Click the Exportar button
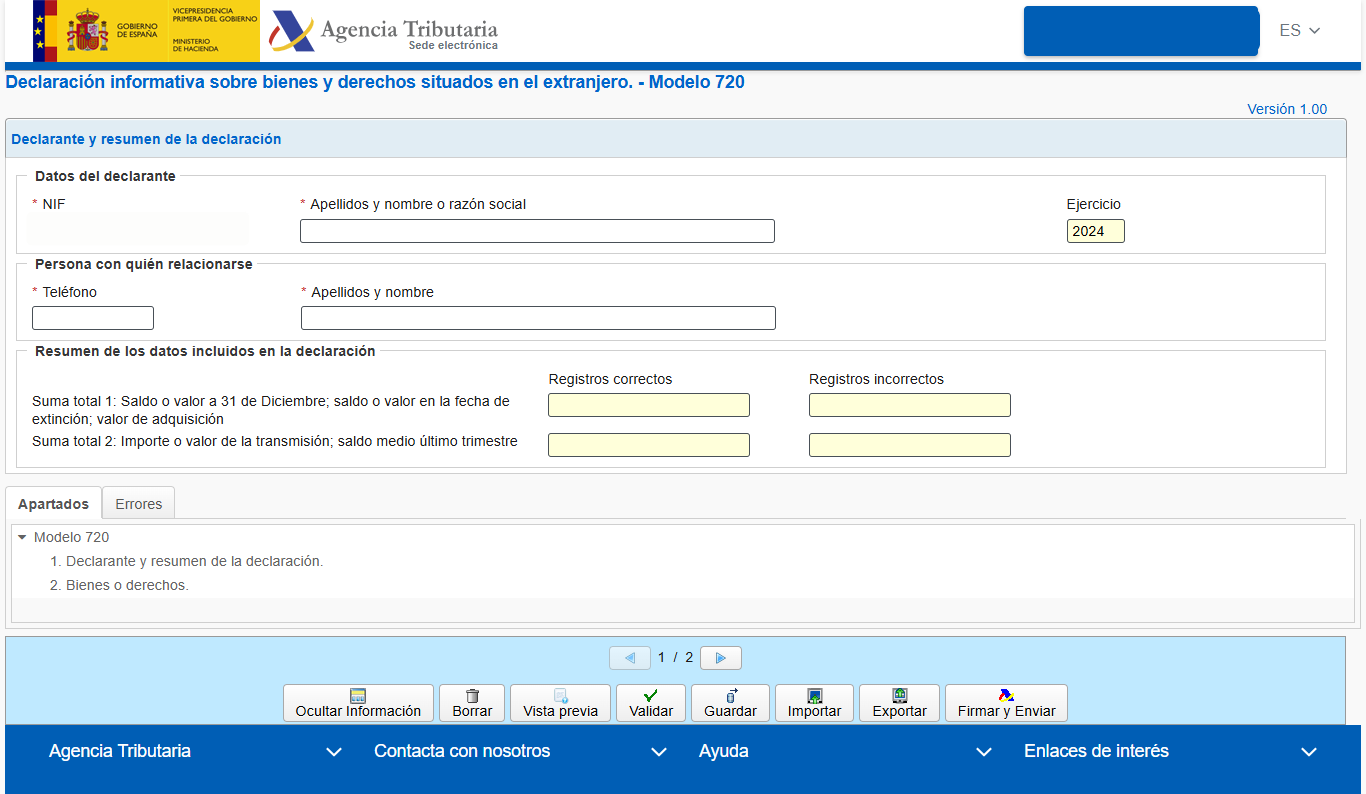This screenshot has width=1366, height=794. click(899, 703)
